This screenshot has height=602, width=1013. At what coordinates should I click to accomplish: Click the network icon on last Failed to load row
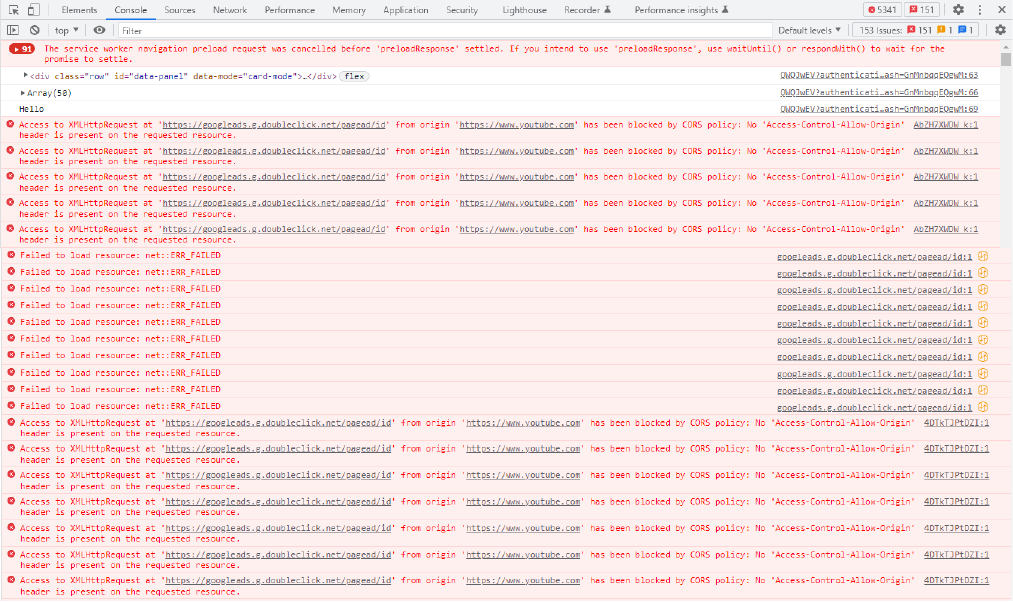[983, 407]
